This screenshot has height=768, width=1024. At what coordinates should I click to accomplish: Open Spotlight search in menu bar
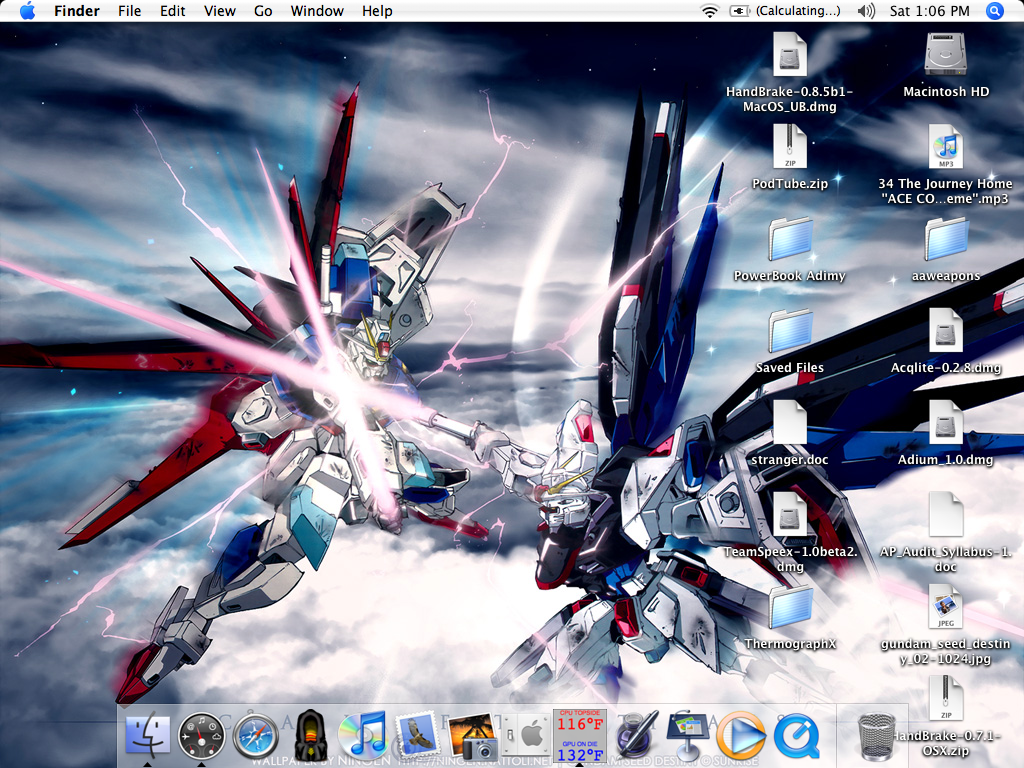pyautogui.click(x=995, y=10)
